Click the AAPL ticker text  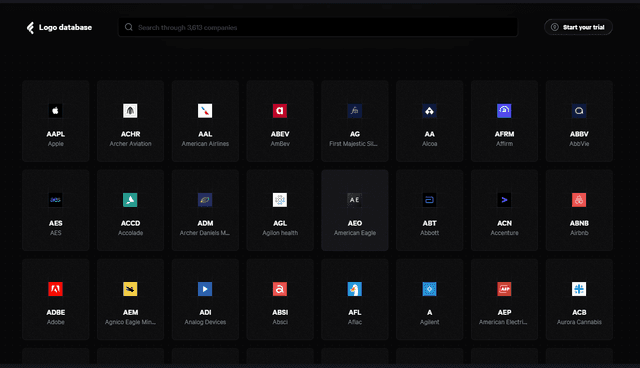click(56, 134)
